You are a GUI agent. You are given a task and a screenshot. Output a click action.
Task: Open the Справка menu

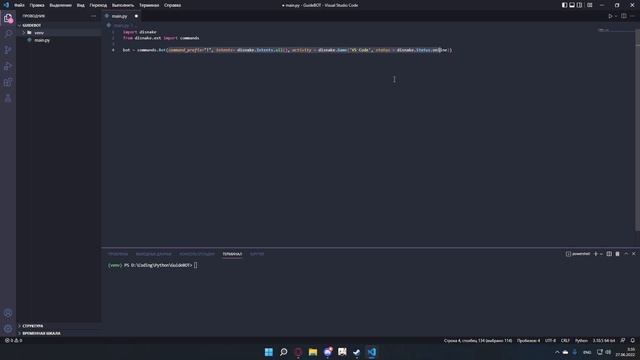(x=172, y=5)
